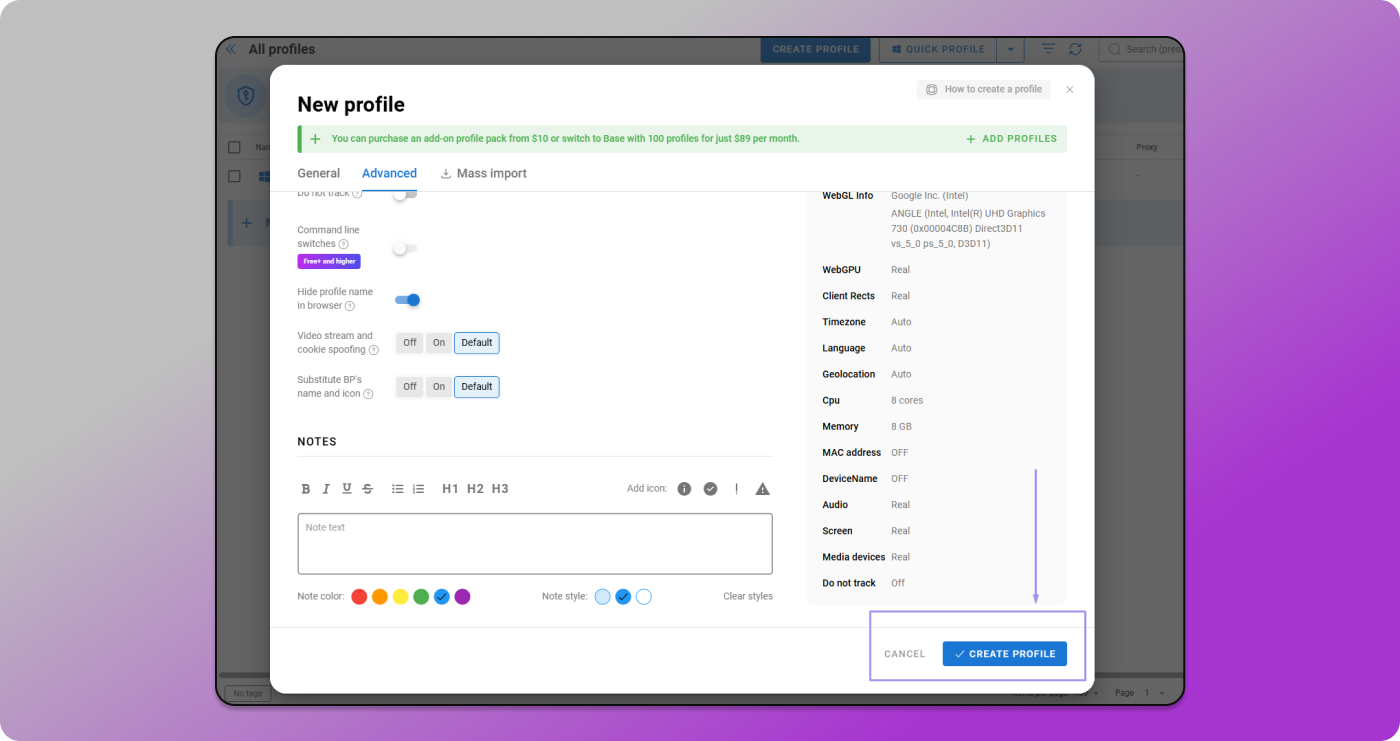Select the underline formatting icon
The width and height of the screenshot is (1400, 741).
coord(346,488)
